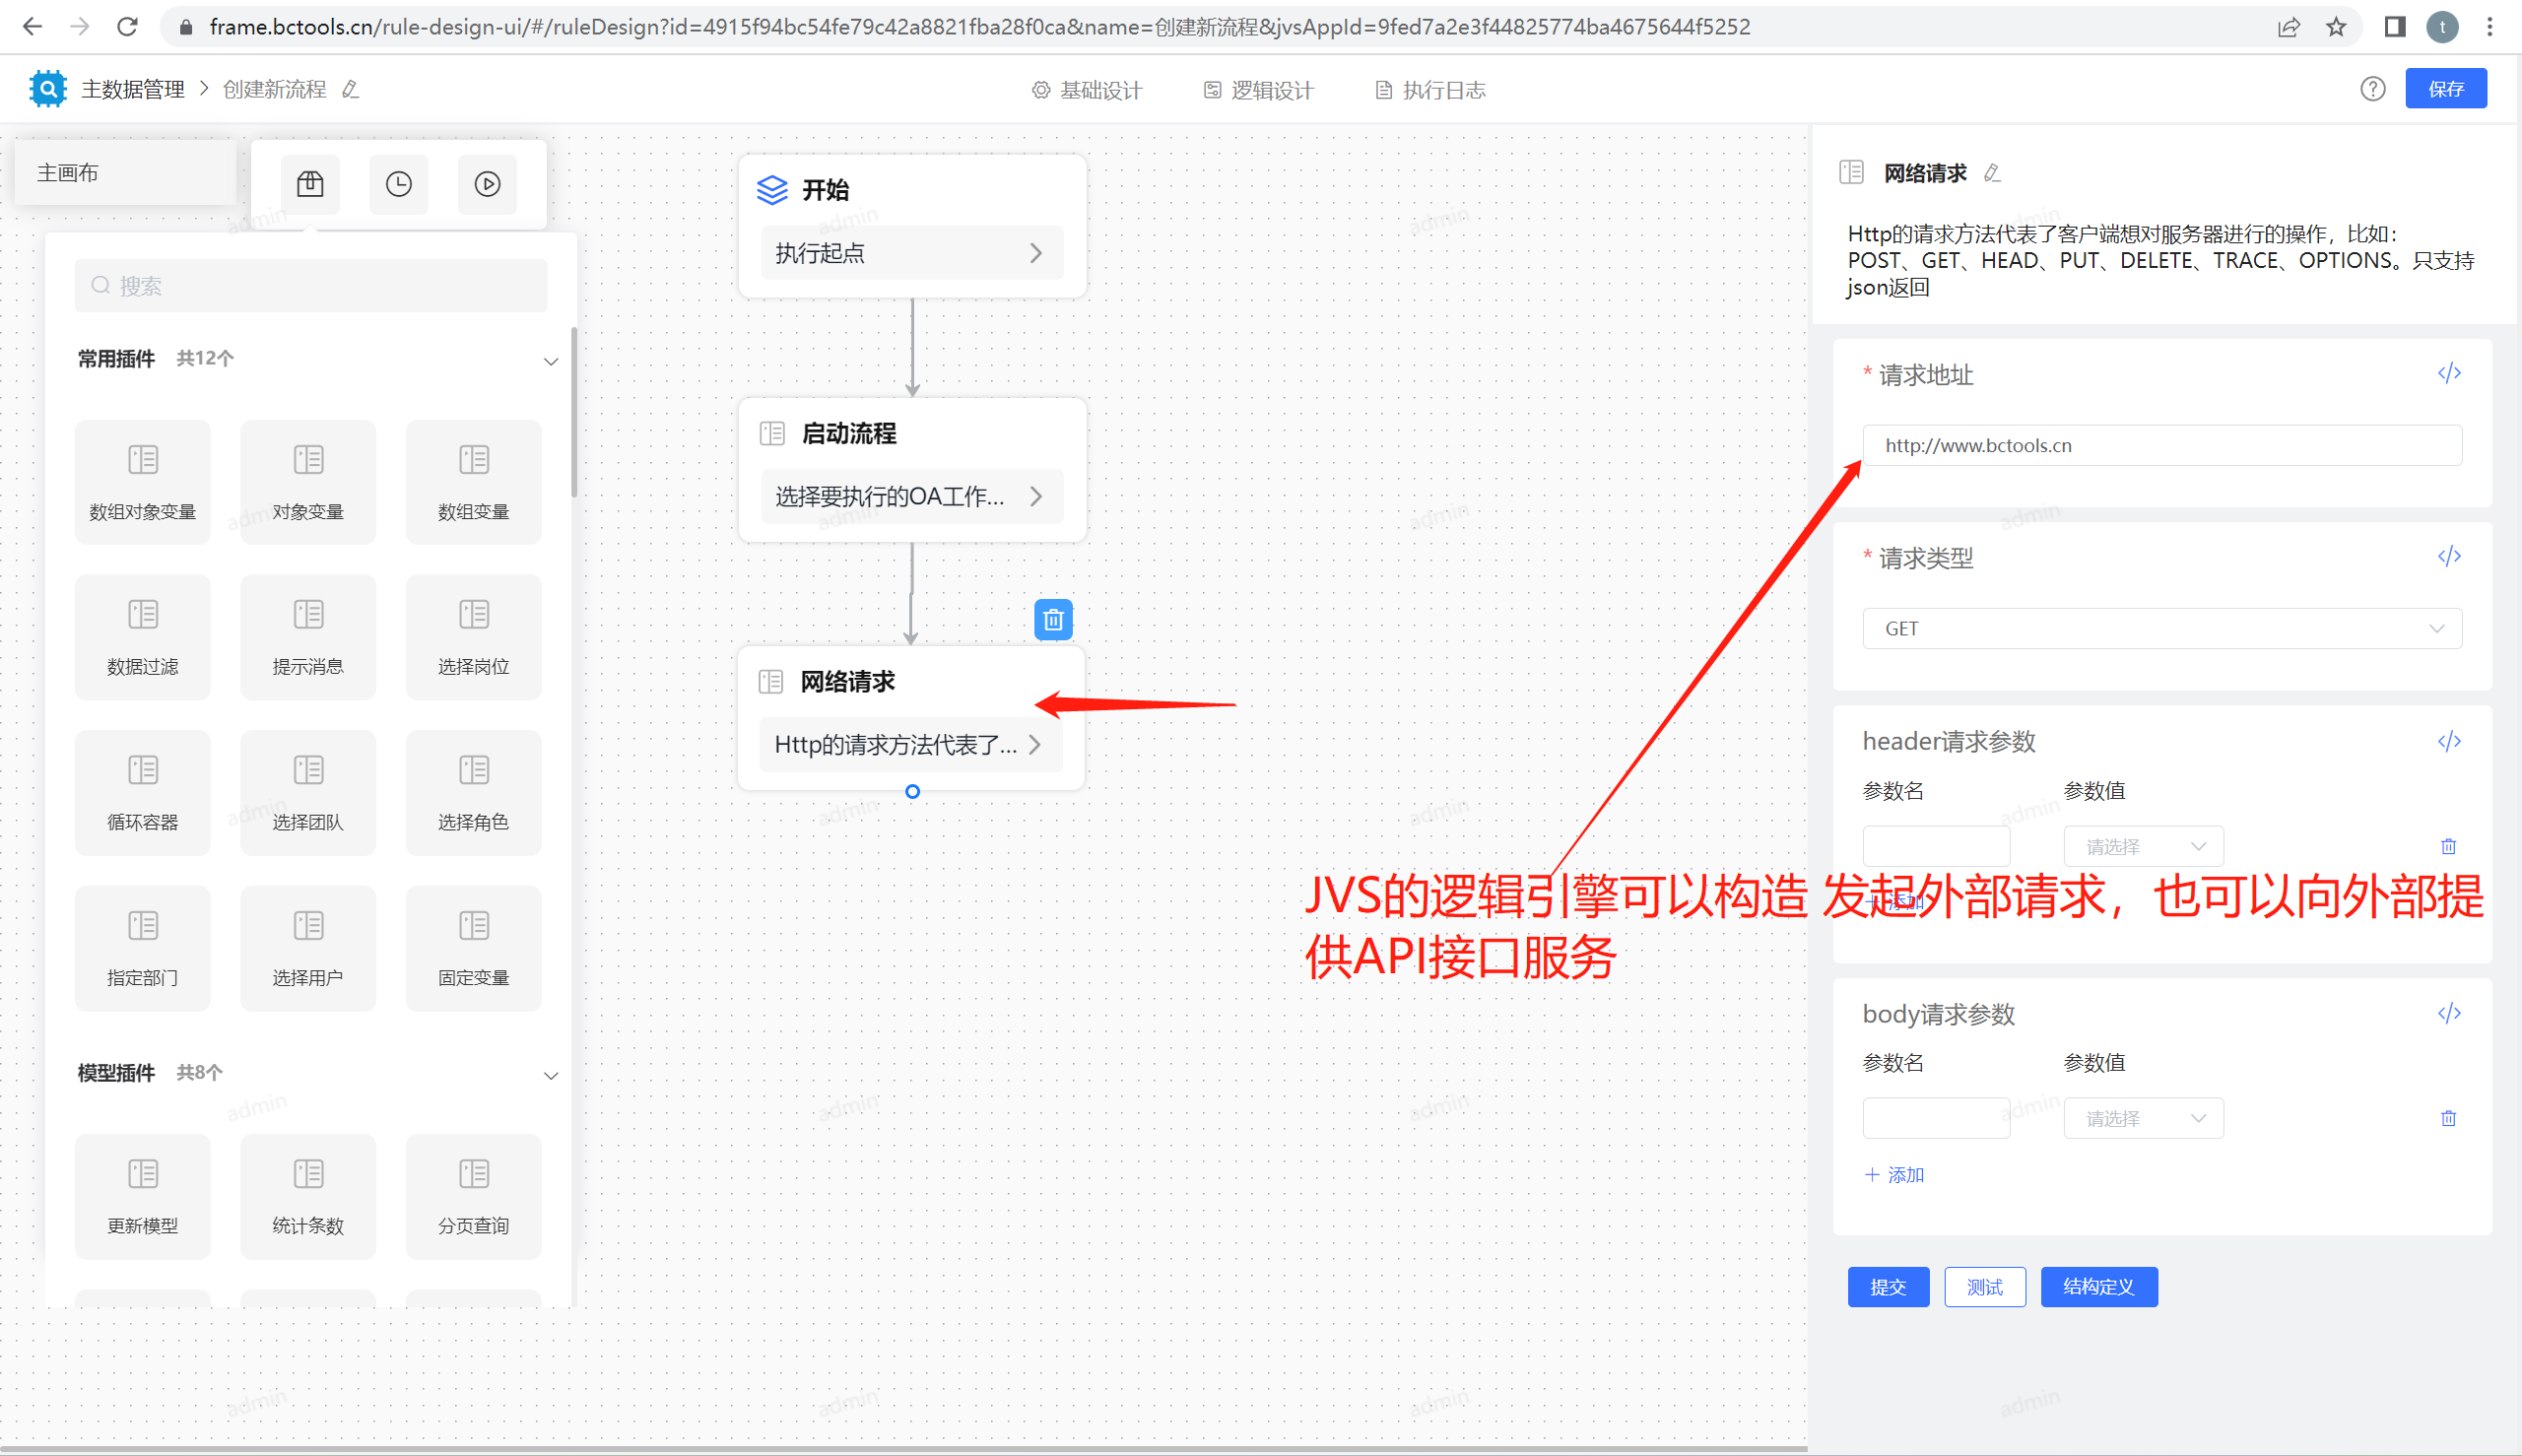Select the 对象变量 plugin
The image size is (2522, 1456).
pos(308,483)
